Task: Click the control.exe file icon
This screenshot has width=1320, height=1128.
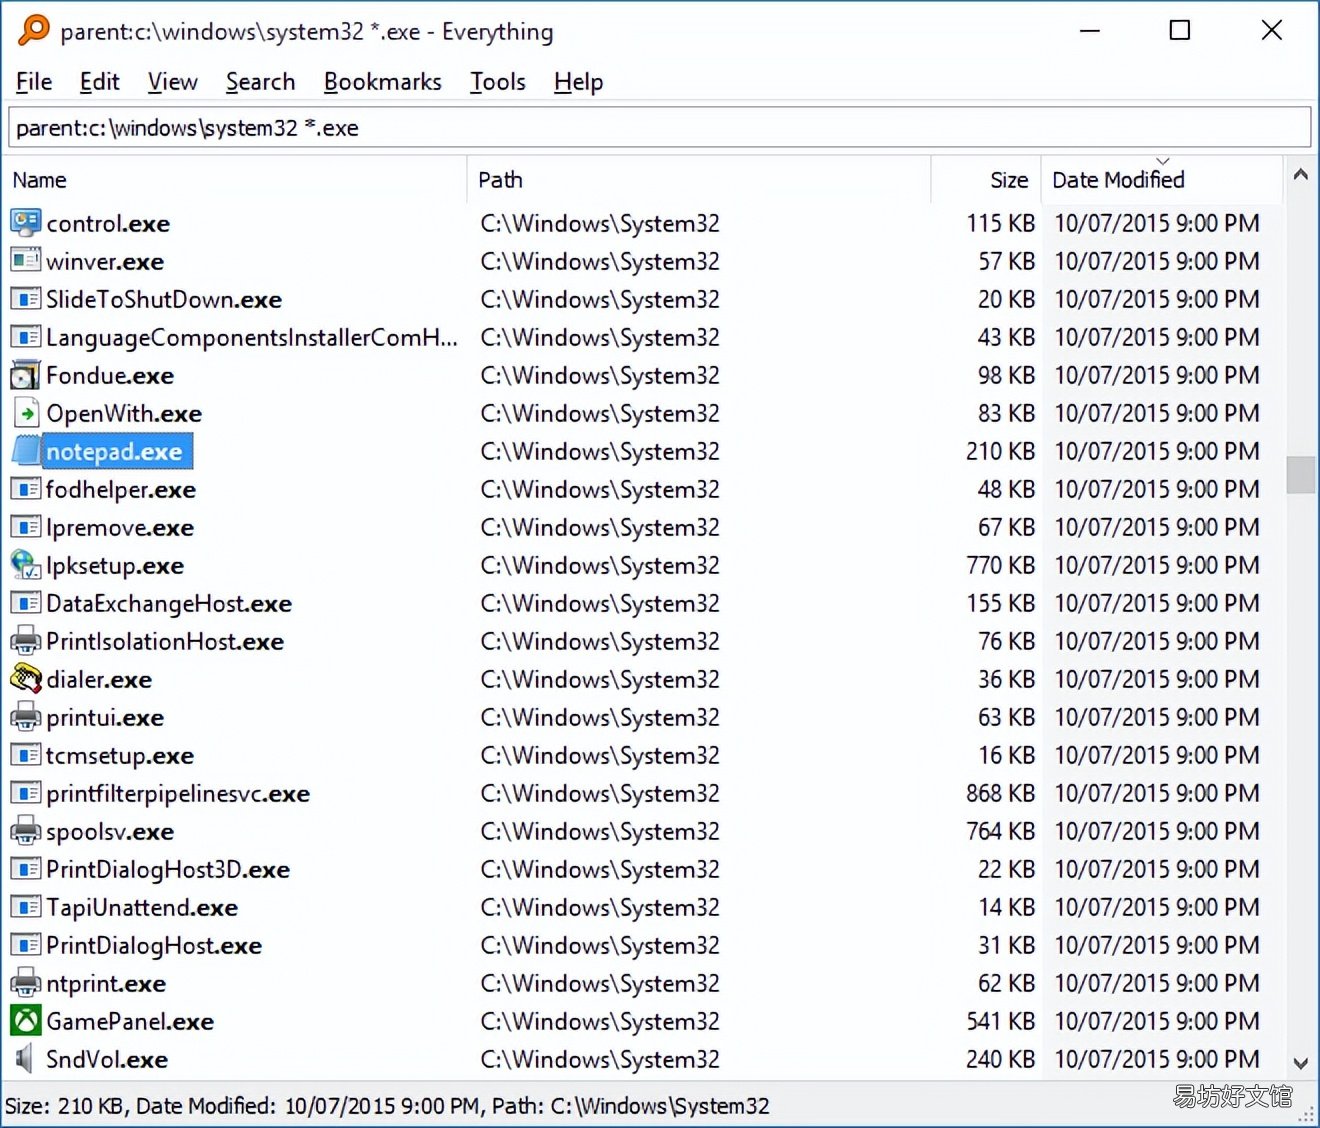Action: pyautogui.click(x=25, y=223)
